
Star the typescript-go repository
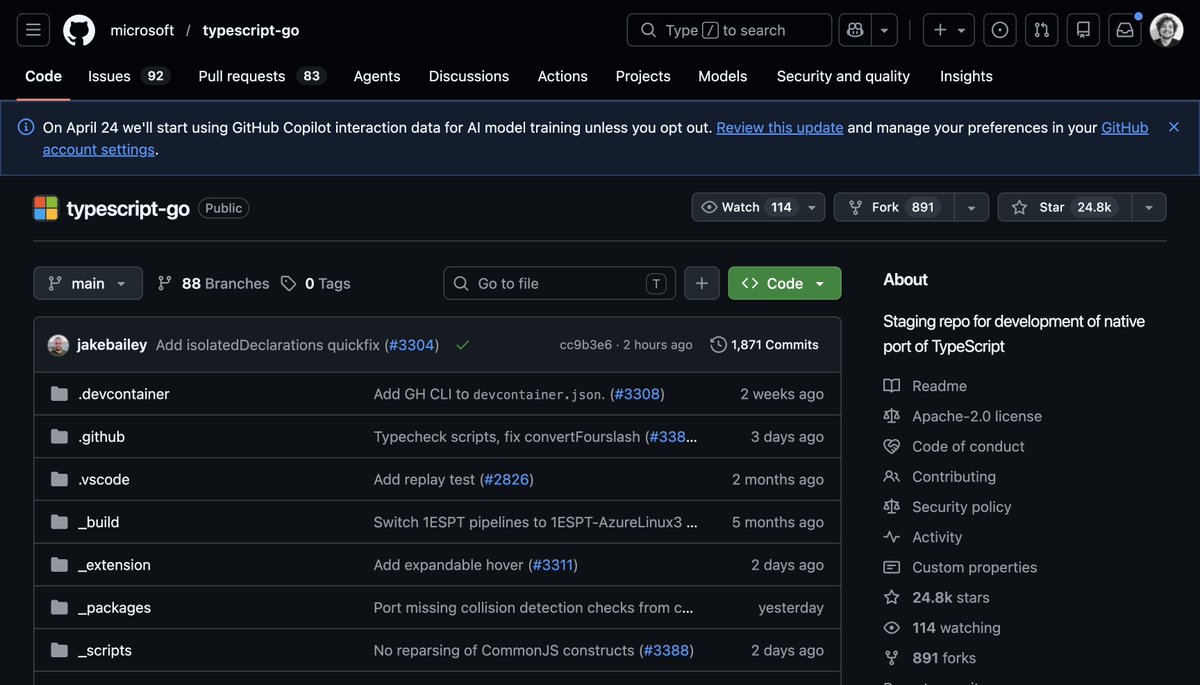[x=1064, y=207]
